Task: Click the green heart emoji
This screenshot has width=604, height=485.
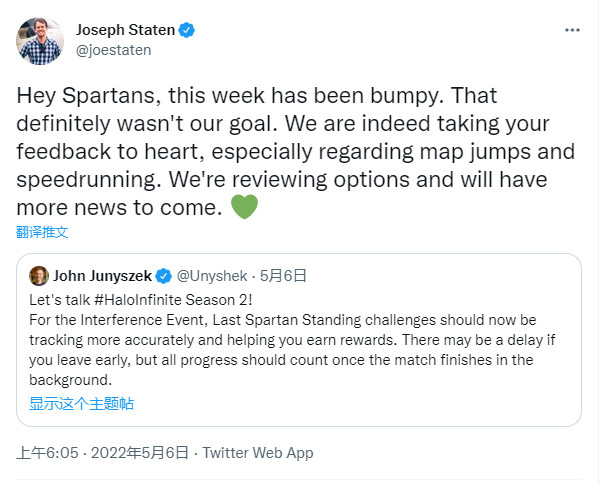Action: (x=245, y=208)
